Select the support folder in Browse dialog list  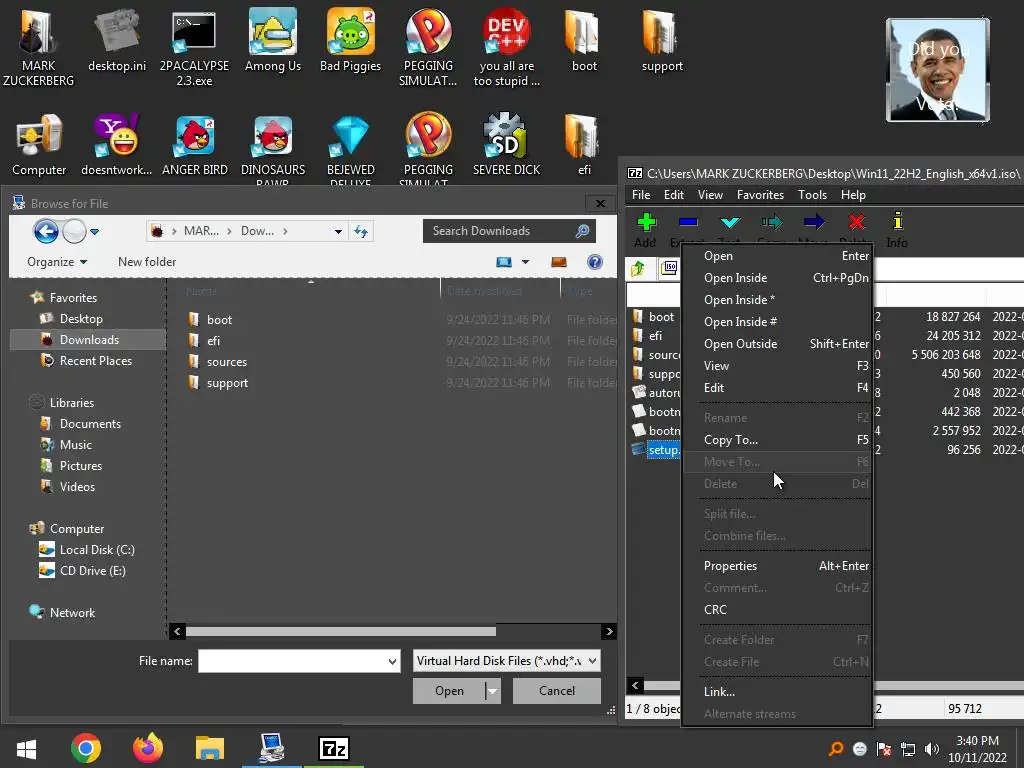[218, 383]
